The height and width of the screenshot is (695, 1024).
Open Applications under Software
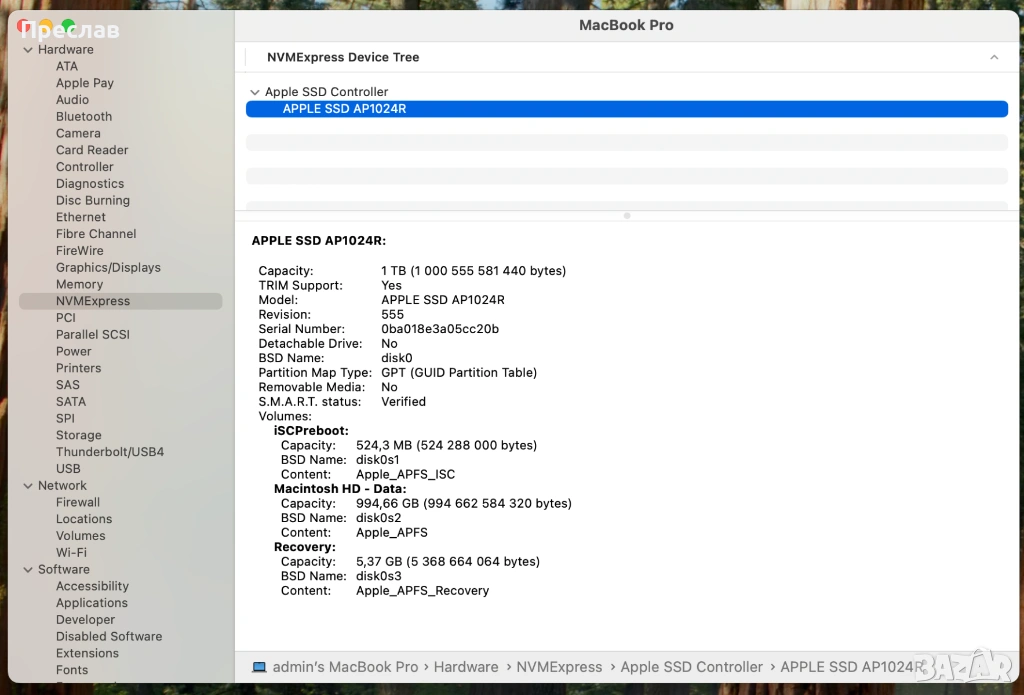pyautogui.click(x=92, y=603)
